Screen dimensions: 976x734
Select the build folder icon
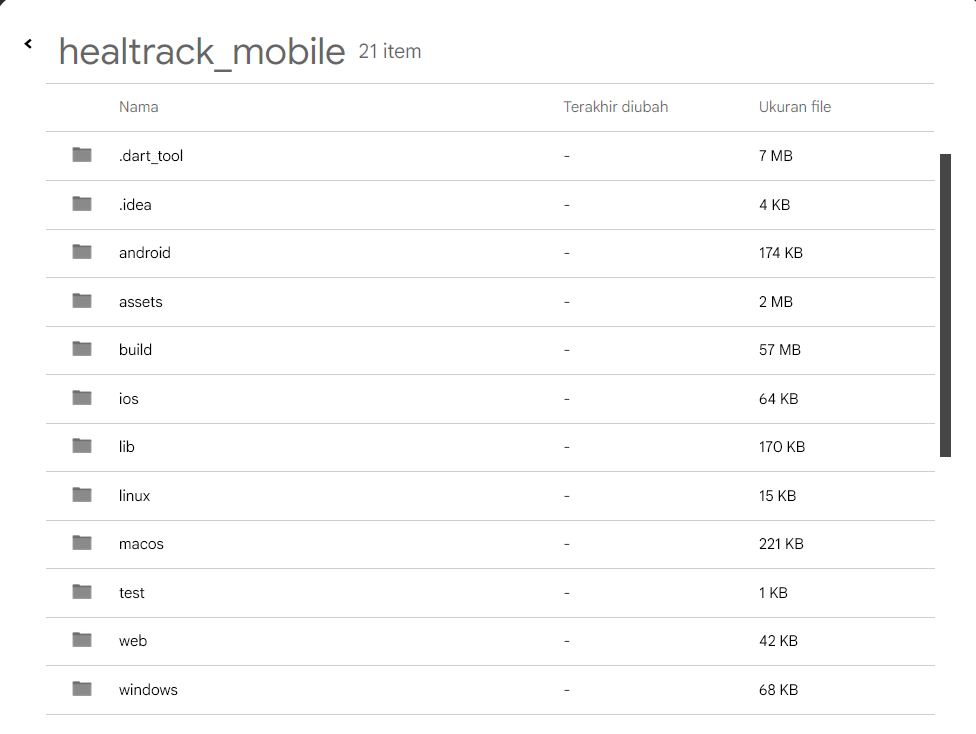click(82, 349)
